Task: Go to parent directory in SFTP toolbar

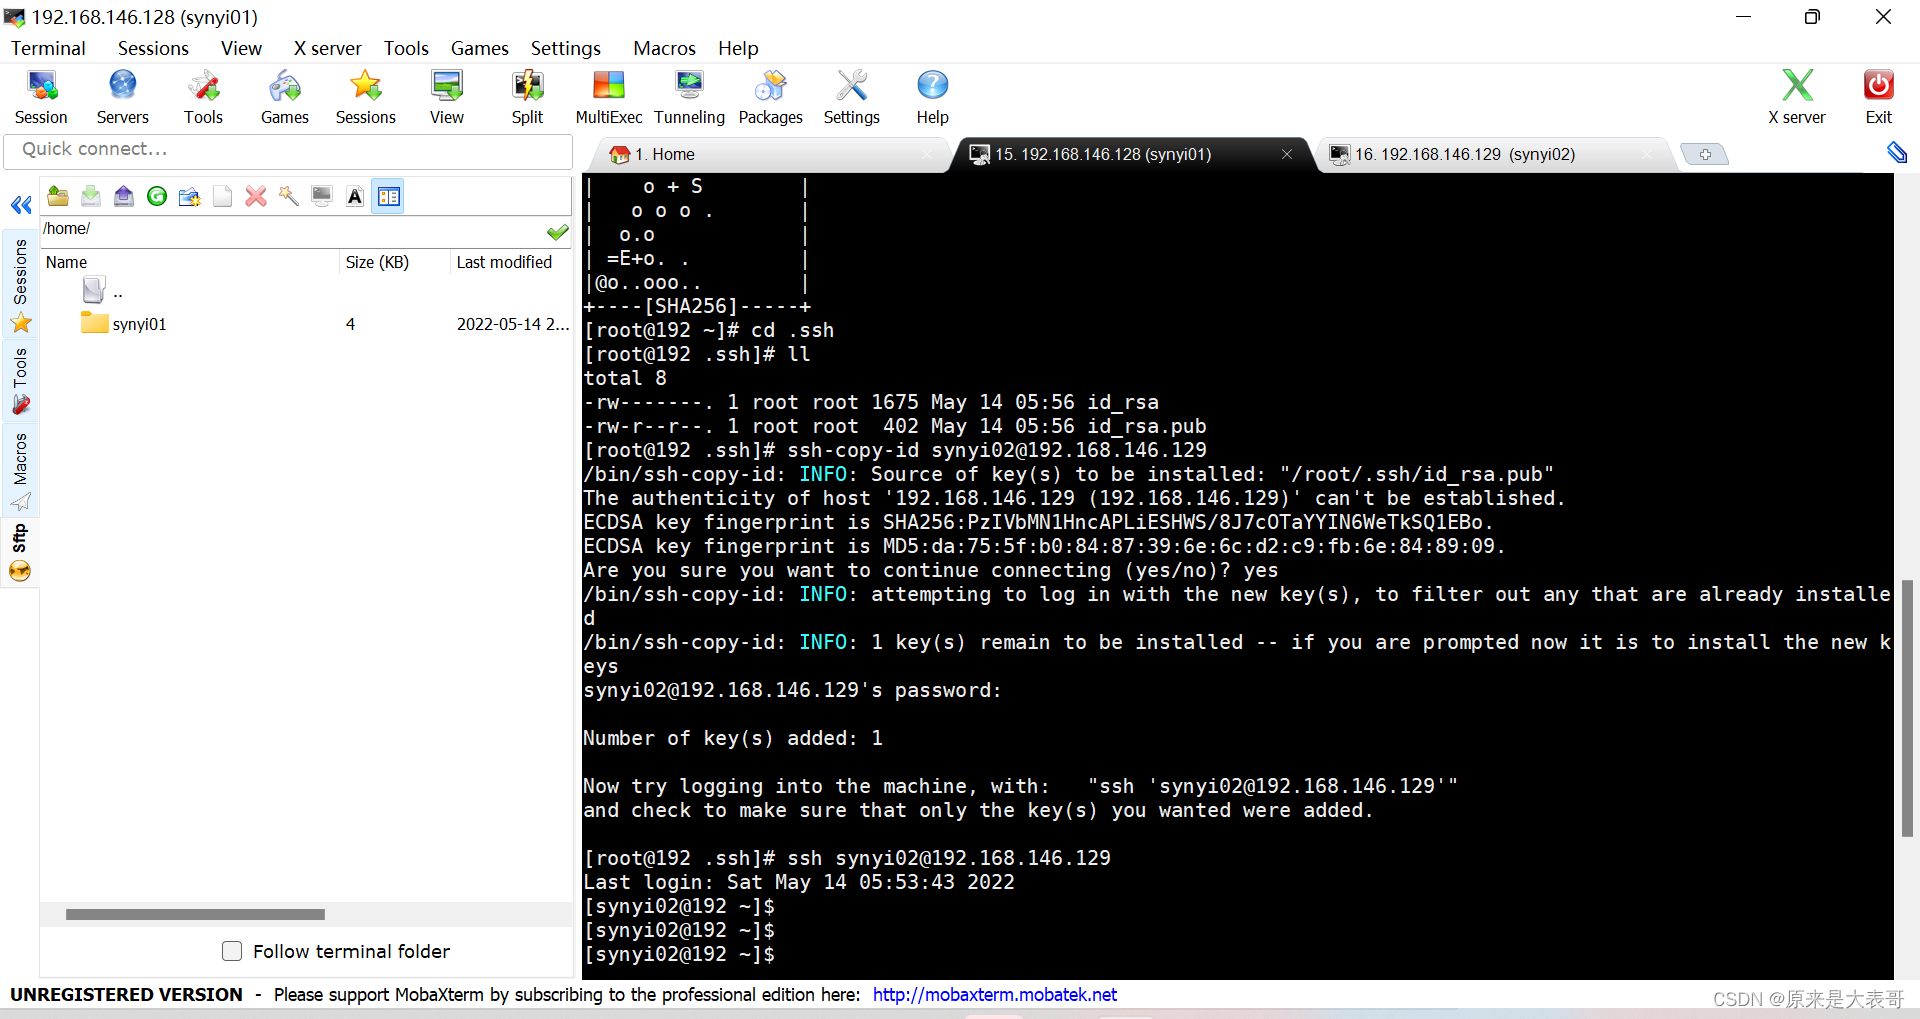Action: [x=58, y=196]
